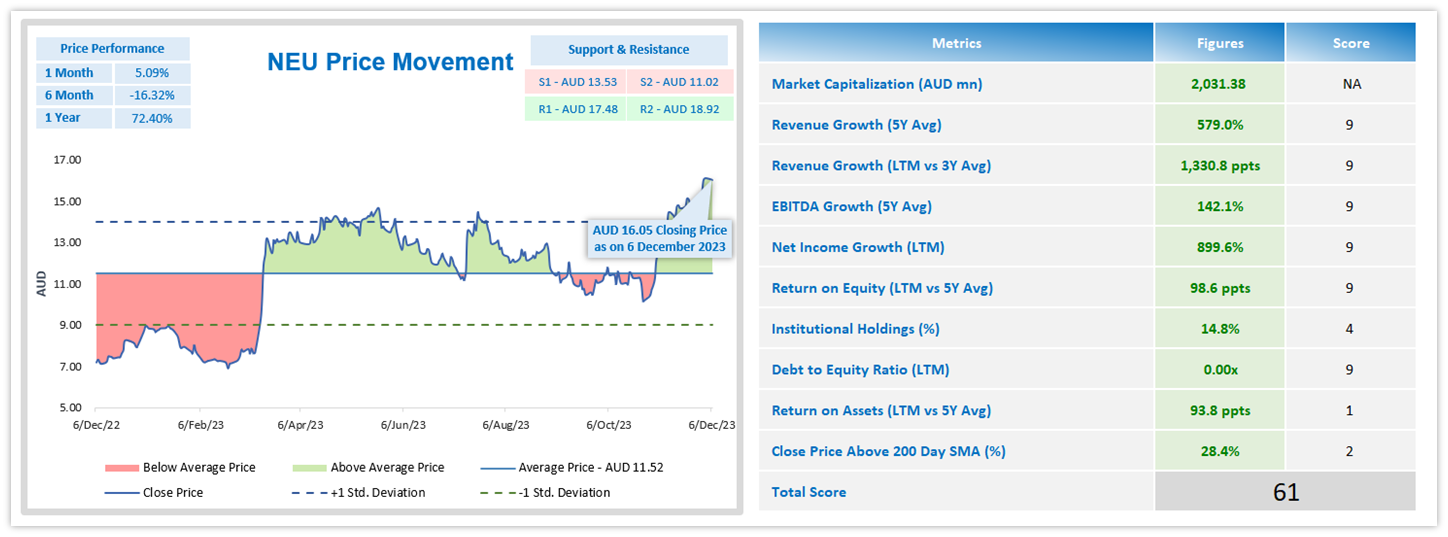Click the Total Score value 61
Image resolution: width=1448 pixels, height=537 pixels.
(x=1286, y=492)
